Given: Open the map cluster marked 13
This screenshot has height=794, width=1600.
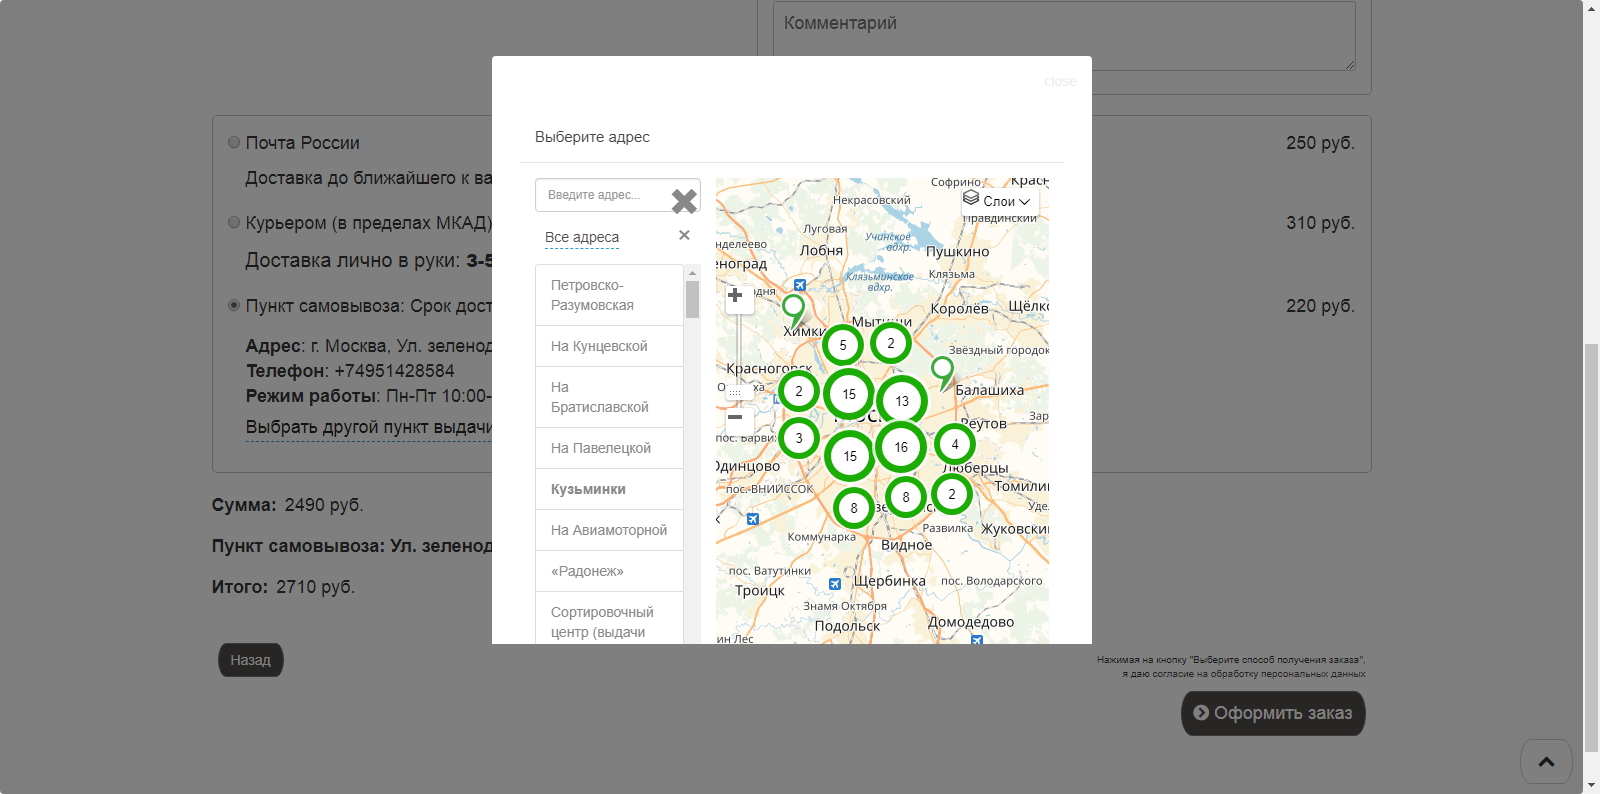Looking at the screenshot, I should click(x=902, y=401).
